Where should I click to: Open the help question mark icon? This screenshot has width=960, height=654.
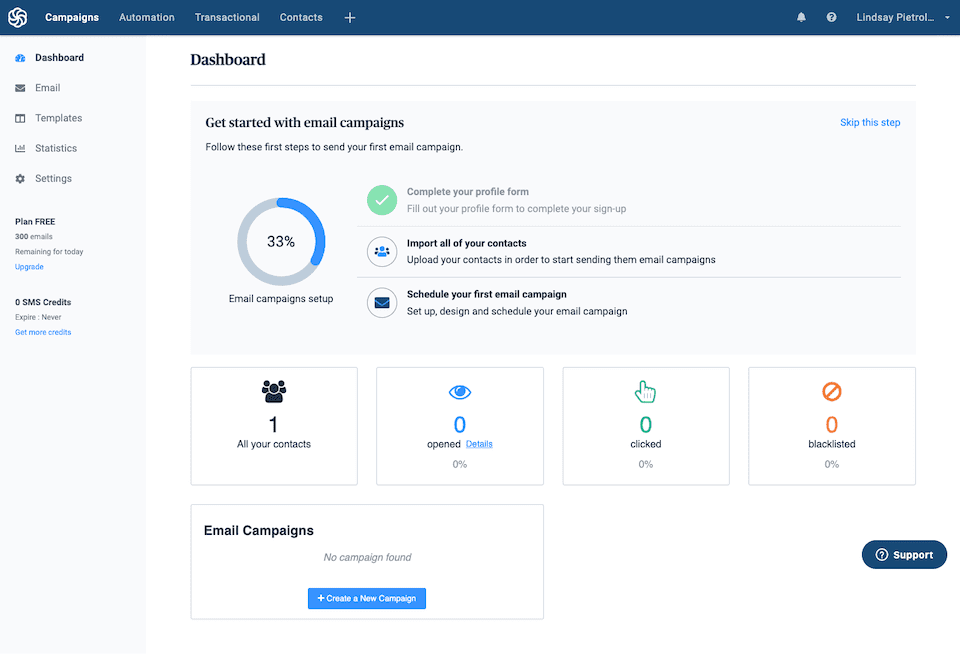(831, 17)
